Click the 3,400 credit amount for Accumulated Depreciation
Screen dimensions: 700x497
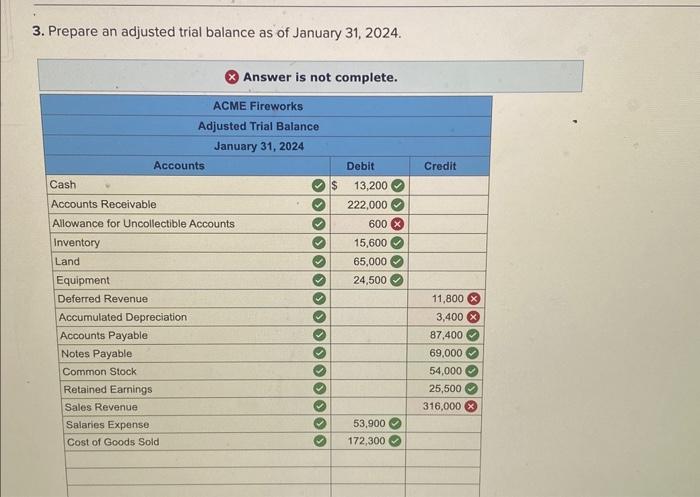click(x=450, y=317)
